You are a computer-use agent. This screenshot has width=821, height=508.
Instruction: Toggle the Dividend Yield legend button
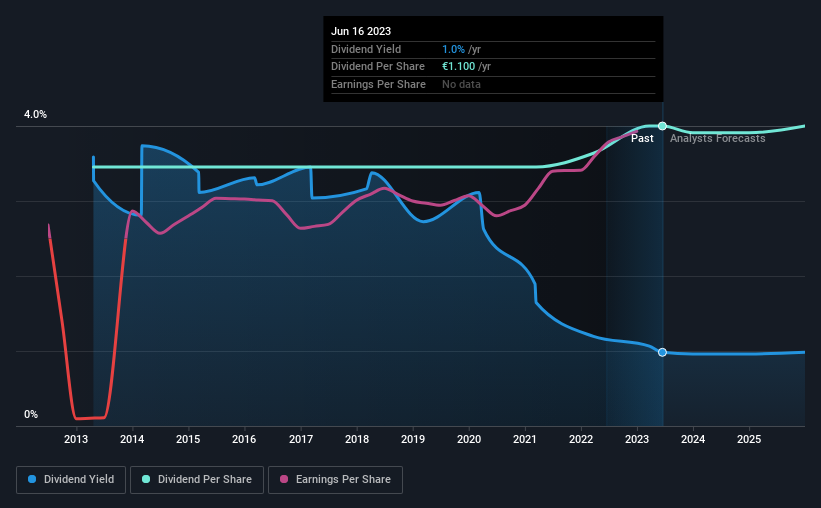tap(71, 480)
